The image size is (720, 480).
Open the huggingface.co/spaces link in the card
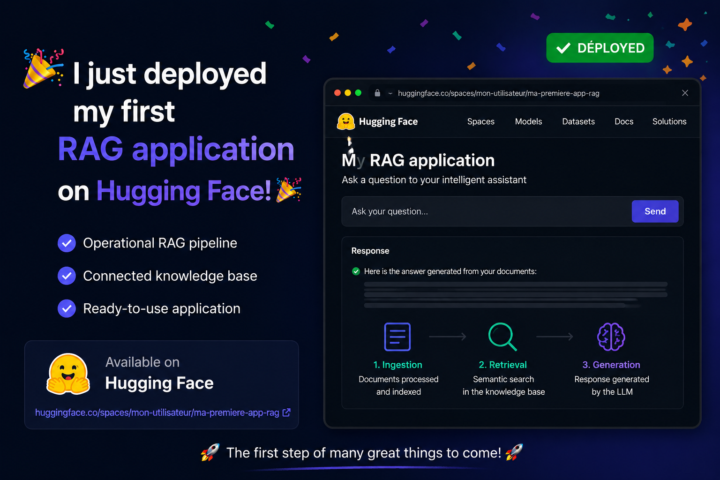(157, 412)
